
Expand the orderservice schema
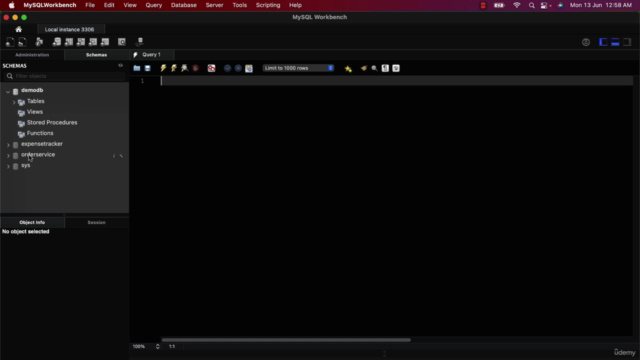(x=8, y=156)
